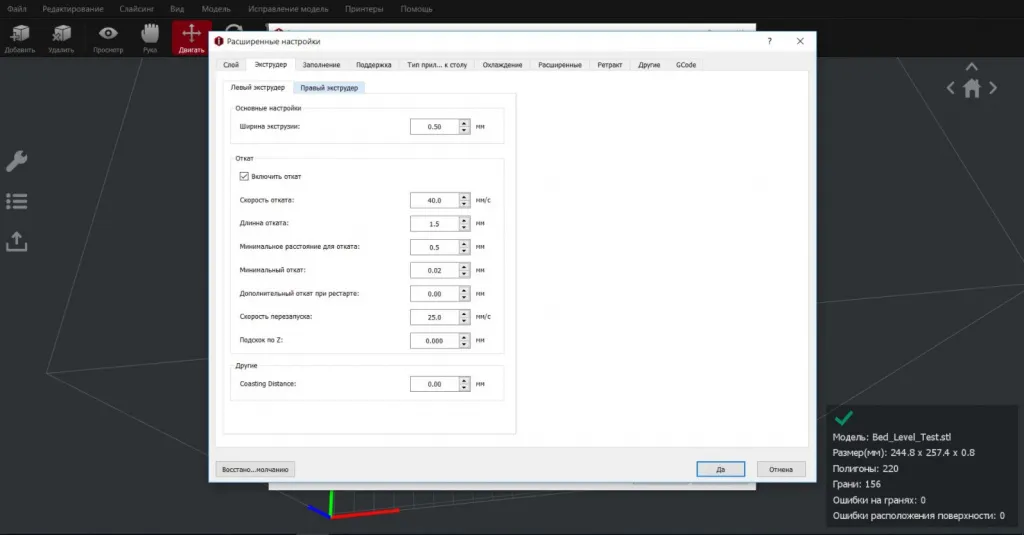Click the export upload icon in sidebar

click(x=17, y=241)
